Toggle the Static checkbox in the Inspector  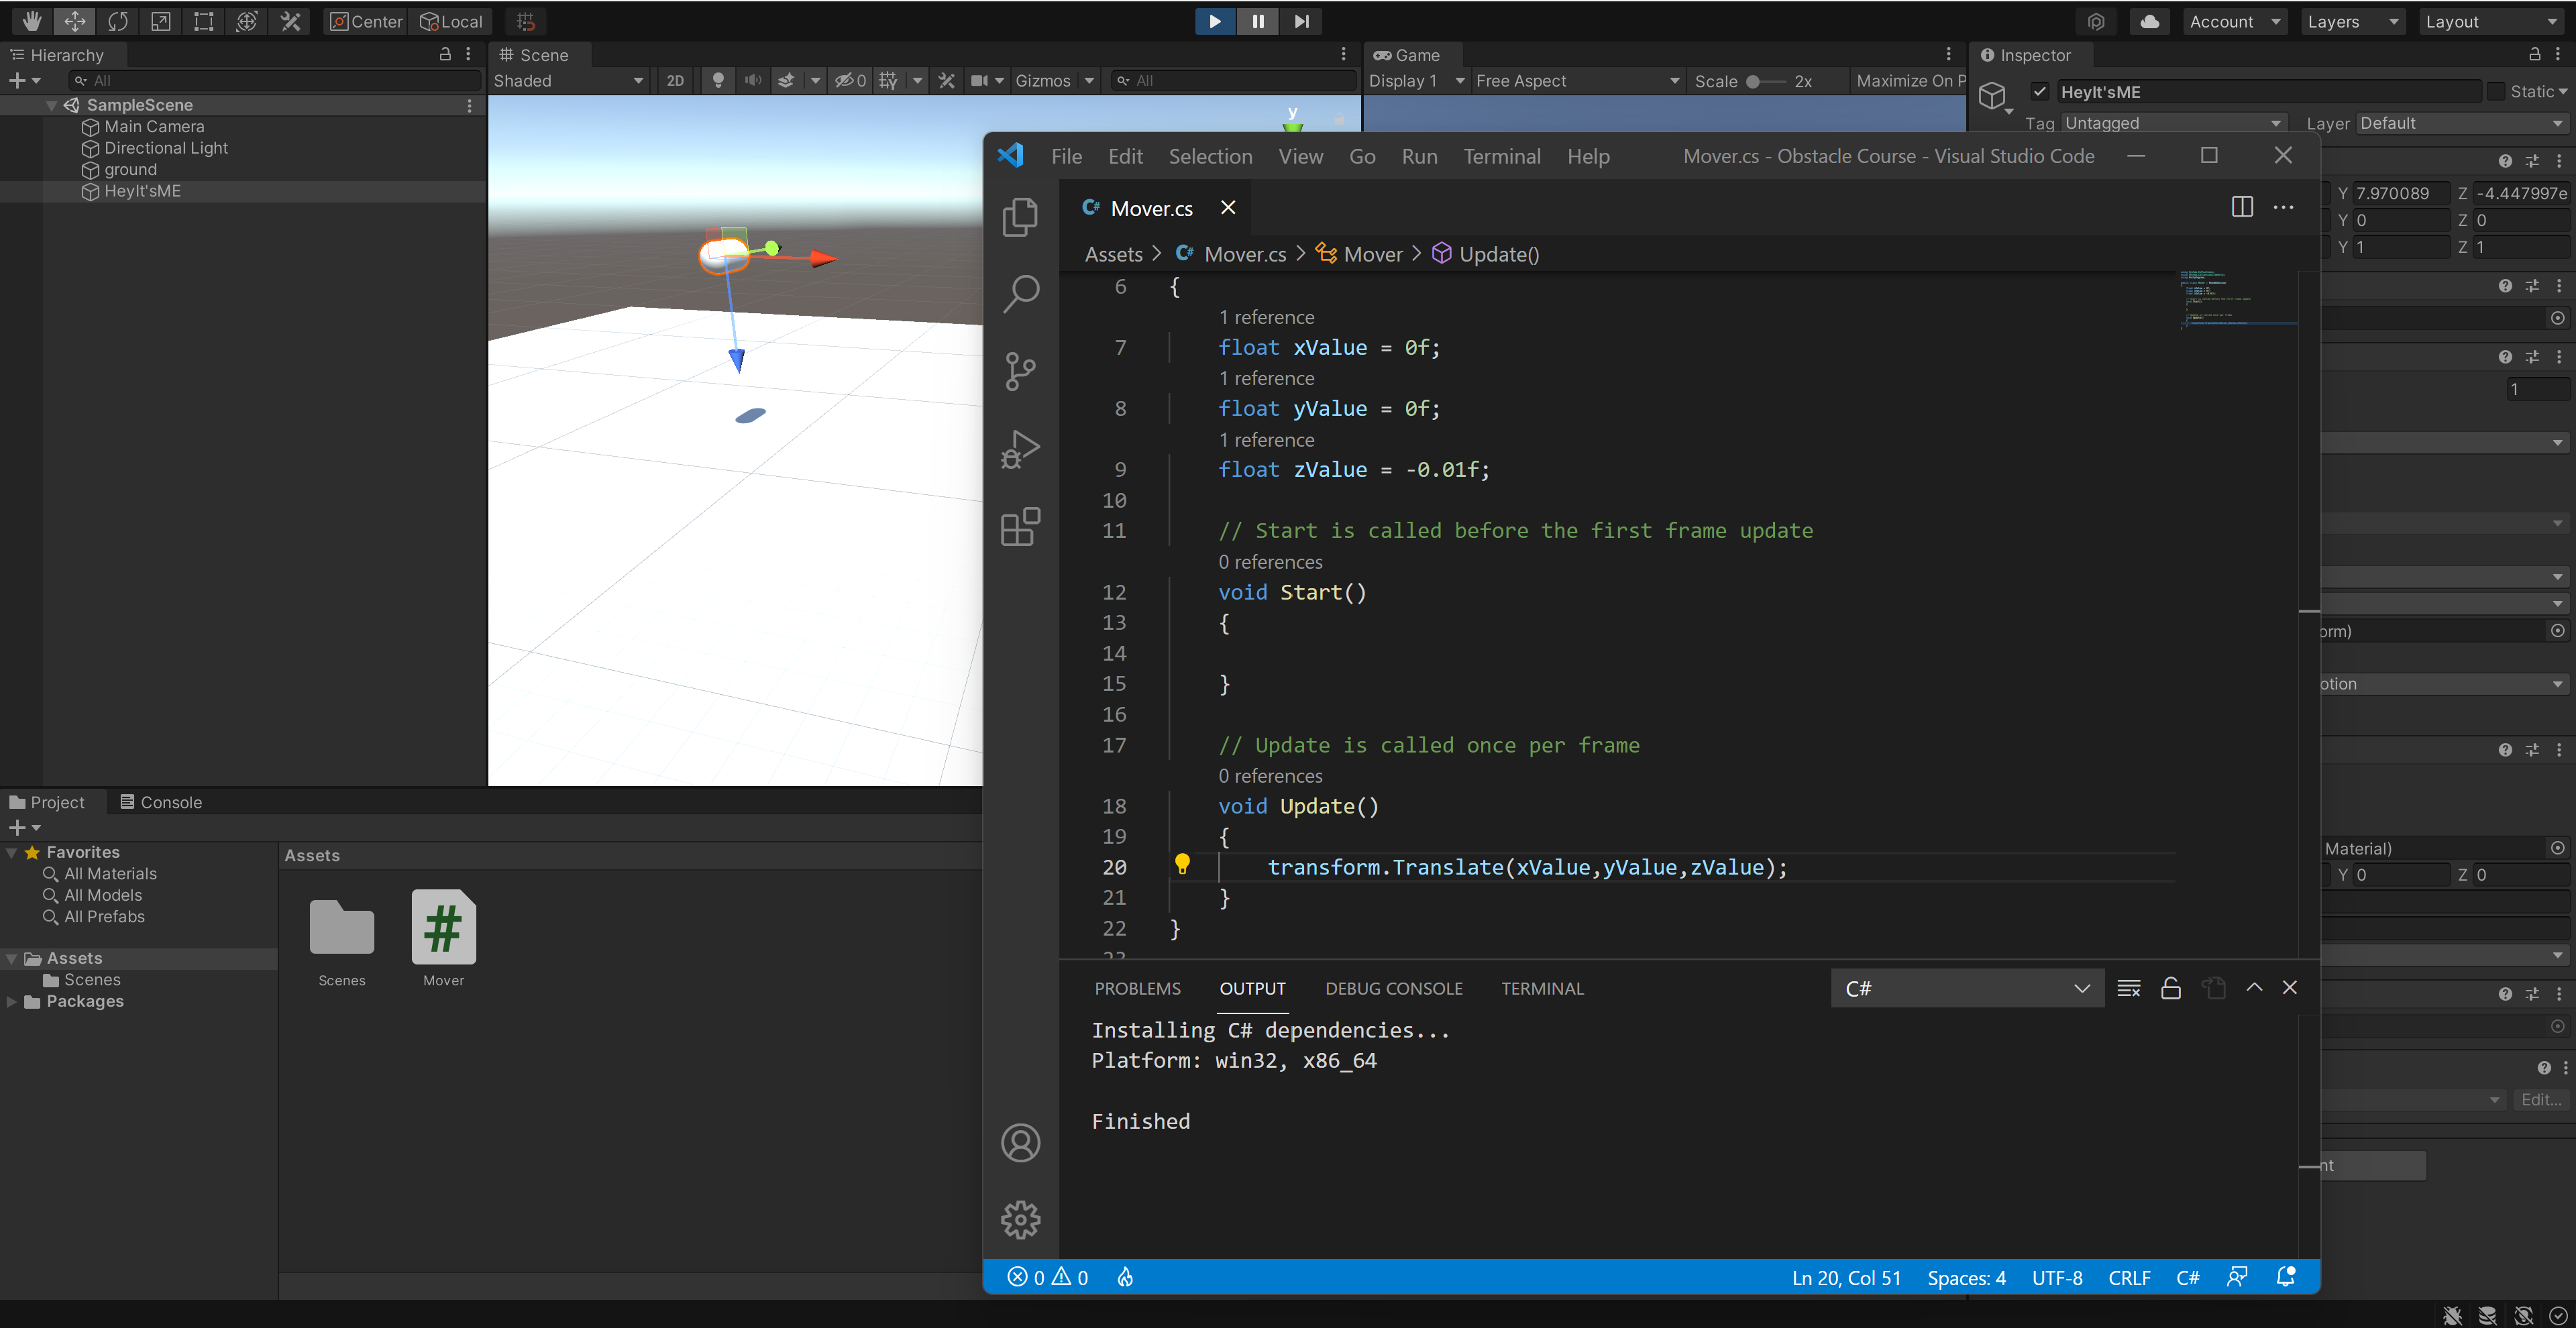tap(2497, 91)
